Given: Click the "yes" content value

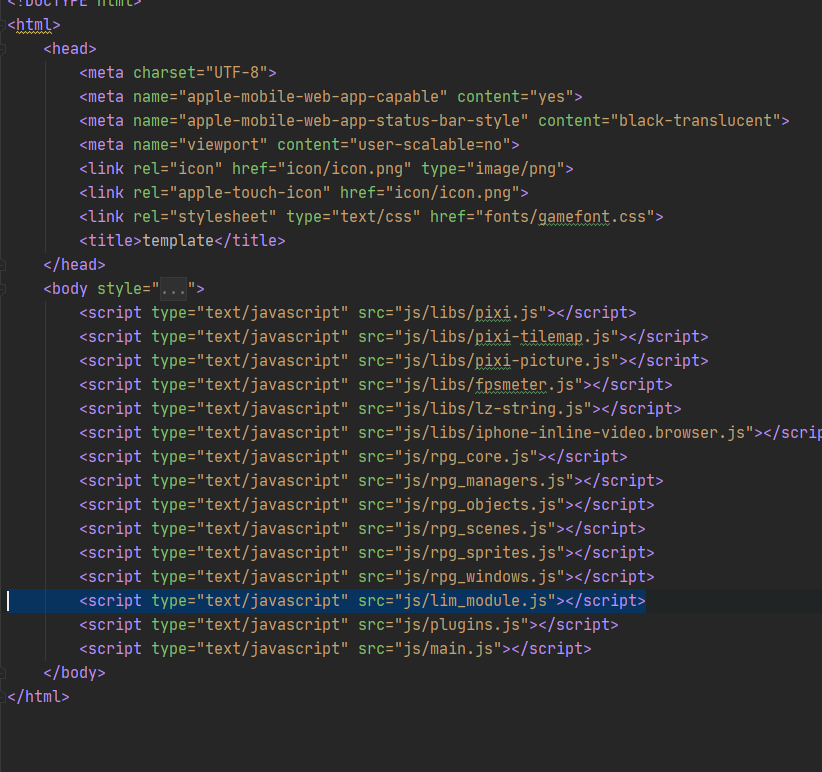Looking at the screenshot, I should coord(551,97).
